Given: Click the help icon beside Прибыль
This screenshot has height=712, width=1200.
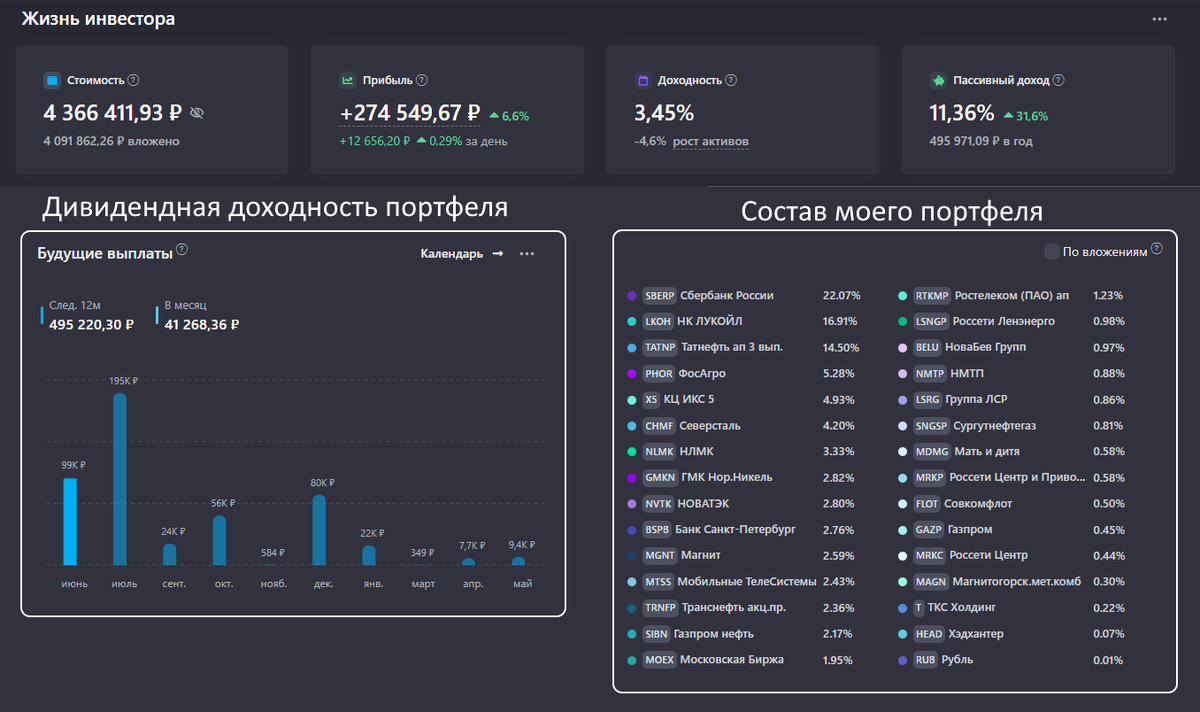Looking at the screenshot, I should (x=421, y=80).
